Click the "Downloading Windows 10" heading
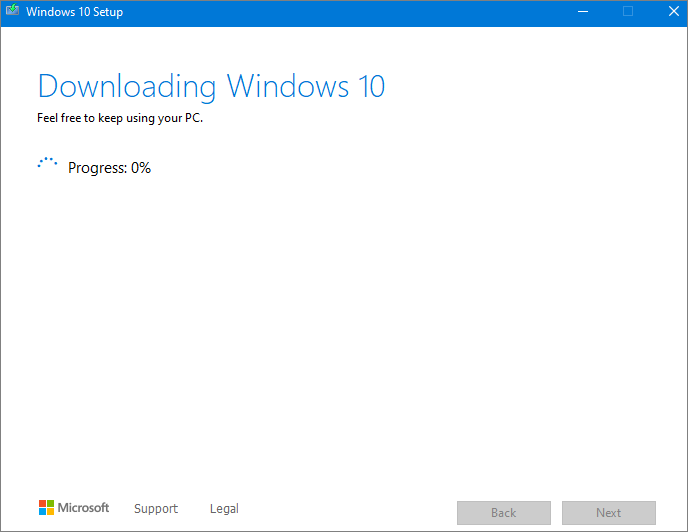688x532 pixels. point(211,86)
